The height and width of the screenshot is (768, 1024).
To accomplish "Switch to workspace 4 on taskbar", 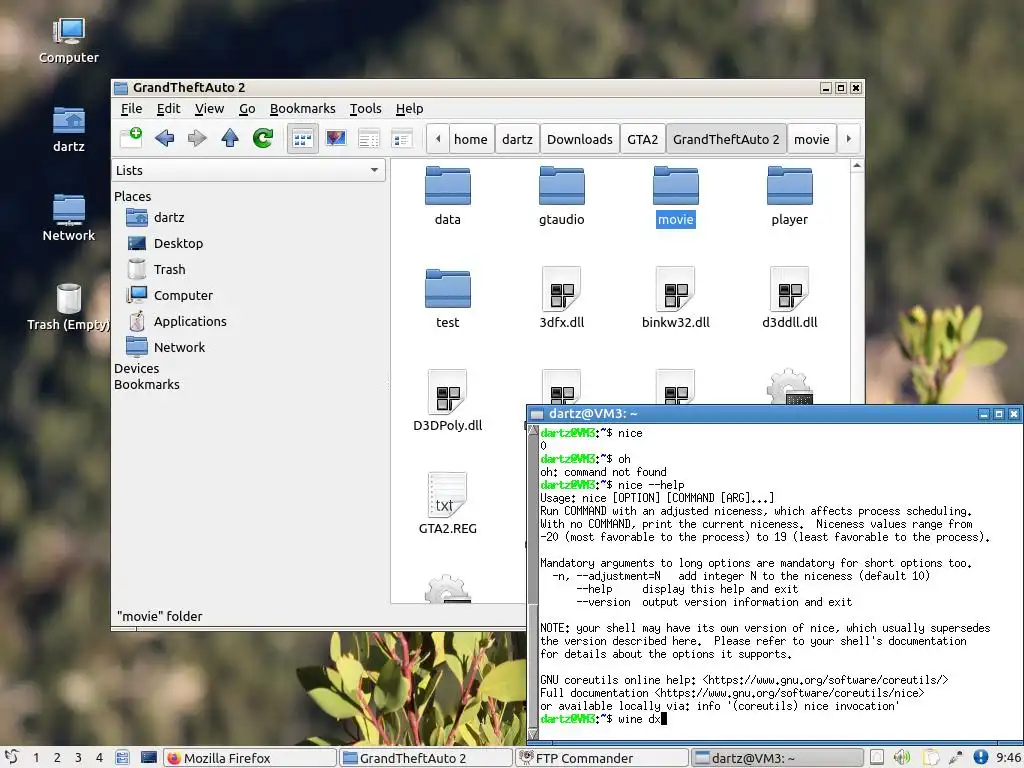I will (x=99, y=758).
